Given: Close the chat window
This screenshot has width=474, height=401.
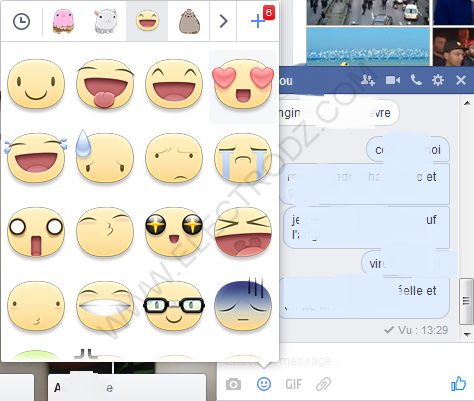Looking at the screenshot, I should click(461, 80).
